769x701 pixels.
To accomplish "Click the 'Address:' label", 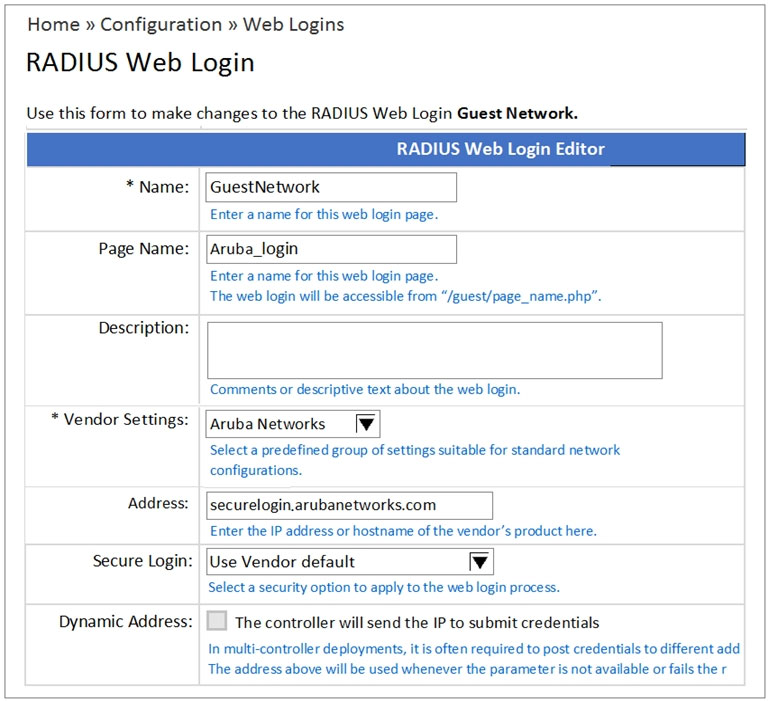I will [x=158, y=503].
